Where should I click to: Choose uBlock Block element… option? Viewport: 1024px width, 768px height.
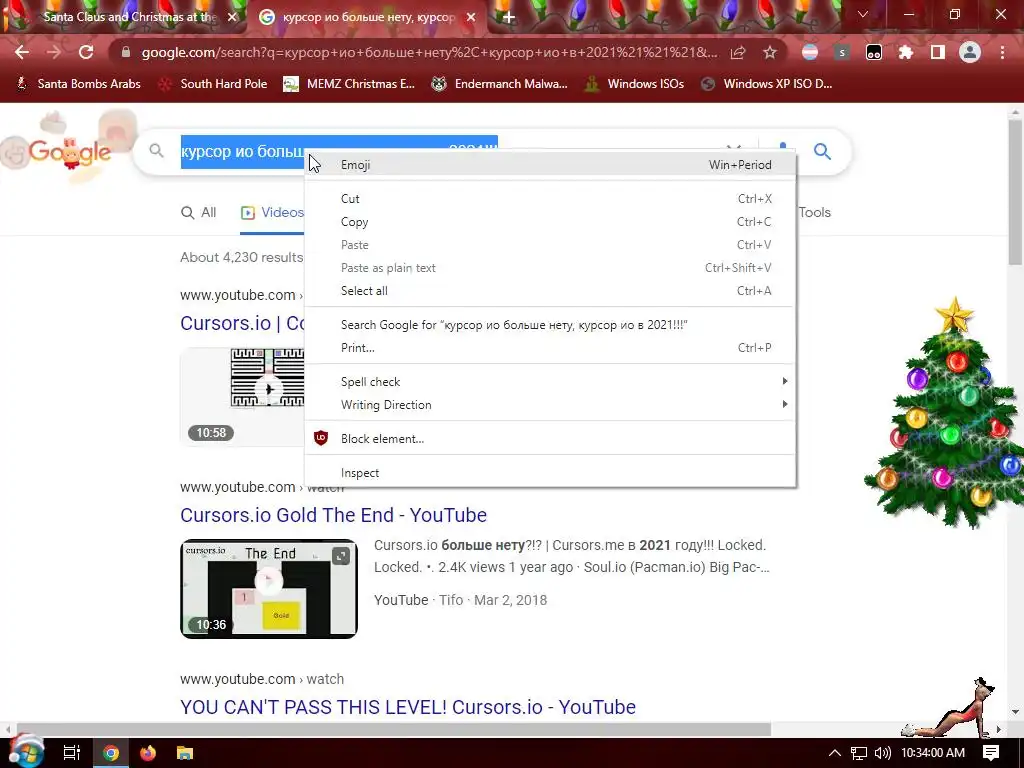pyautogui.click(x=550, y=439)
